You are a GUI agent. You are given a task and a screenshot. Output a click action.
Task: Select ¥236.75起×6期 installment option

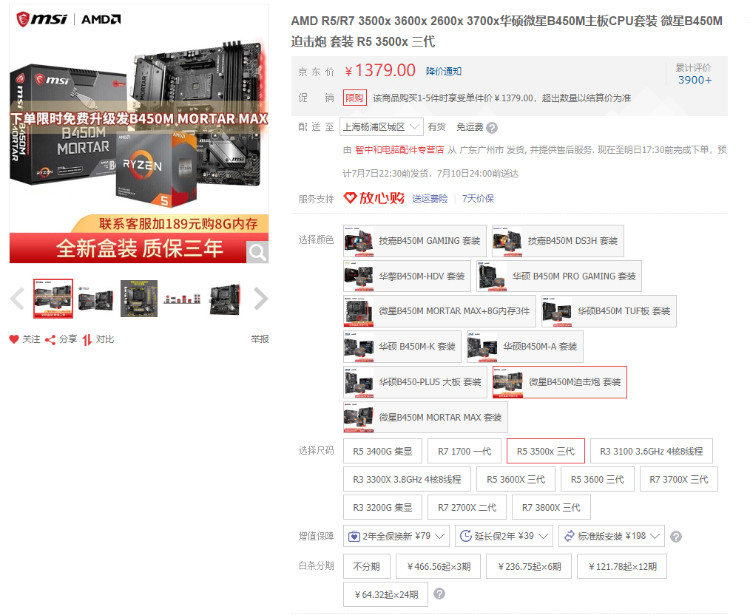pyautogui.click(x=529, y=567)
